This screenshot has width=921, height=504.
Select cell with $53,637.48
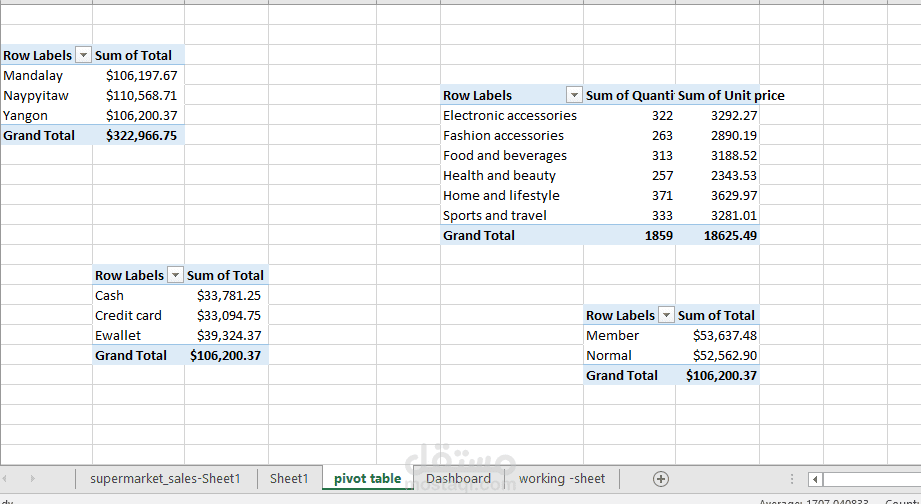pos(717,335)
